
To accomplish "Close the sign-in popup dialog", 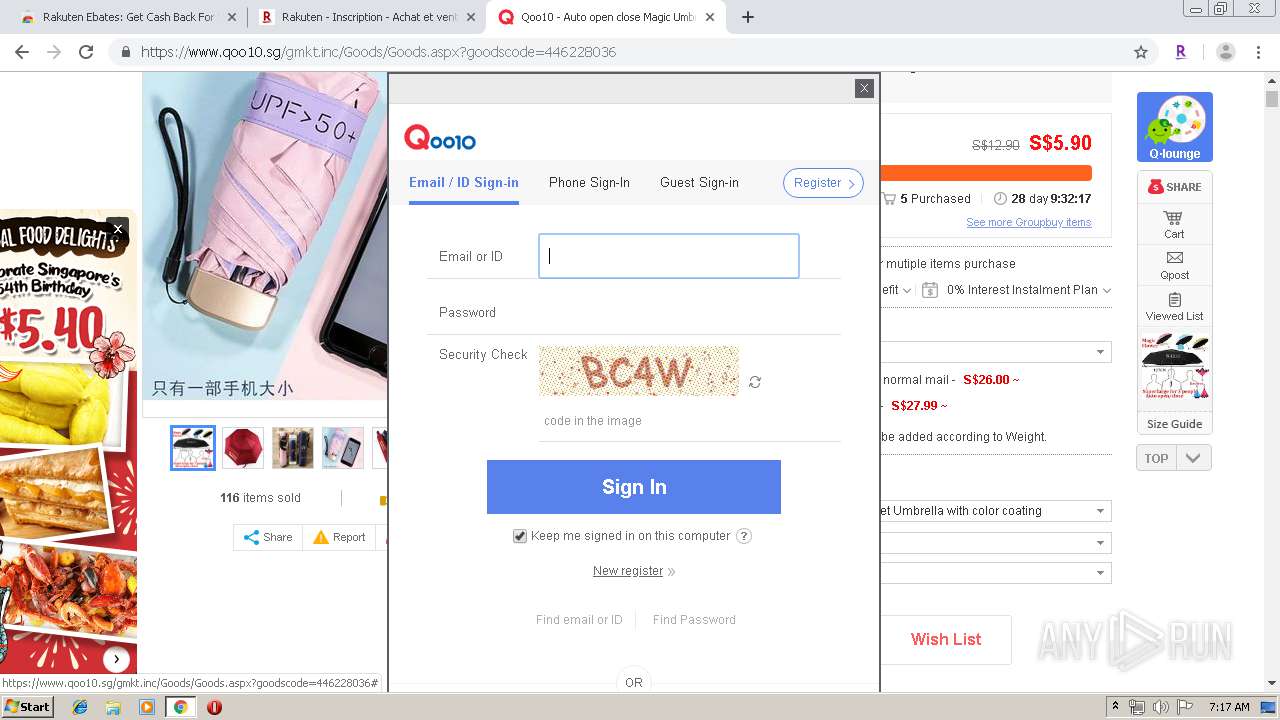I will [x=864, y=88].
